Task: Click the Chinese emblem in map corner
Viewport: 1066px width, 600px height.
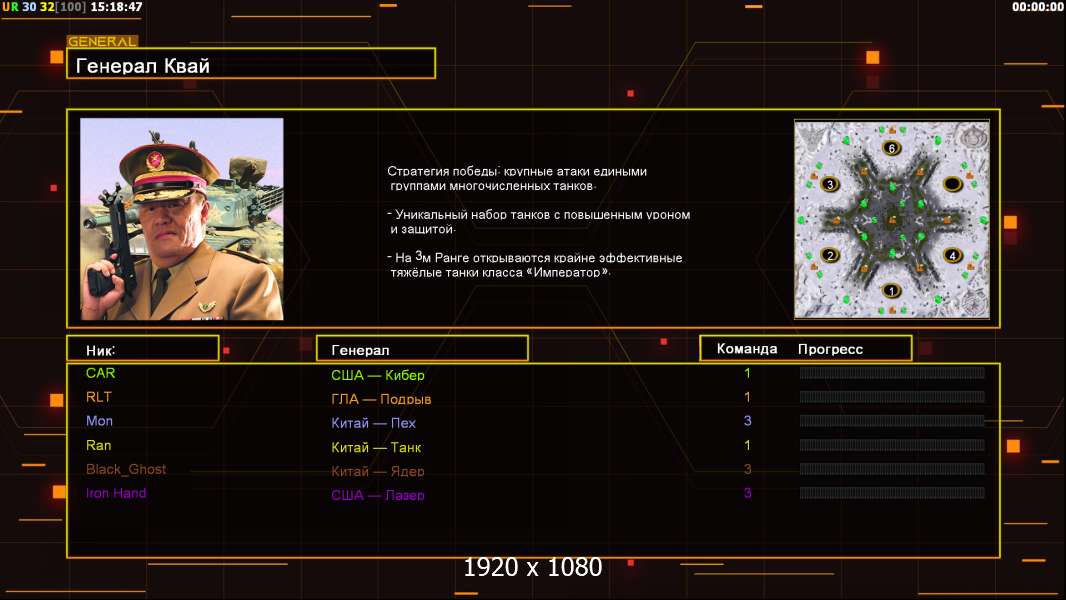Action: coord(969,137)
